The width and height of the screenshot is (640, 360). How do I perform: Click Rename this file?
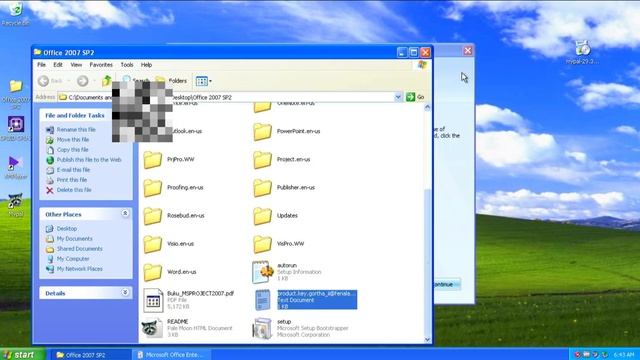(x=71, y=129)
